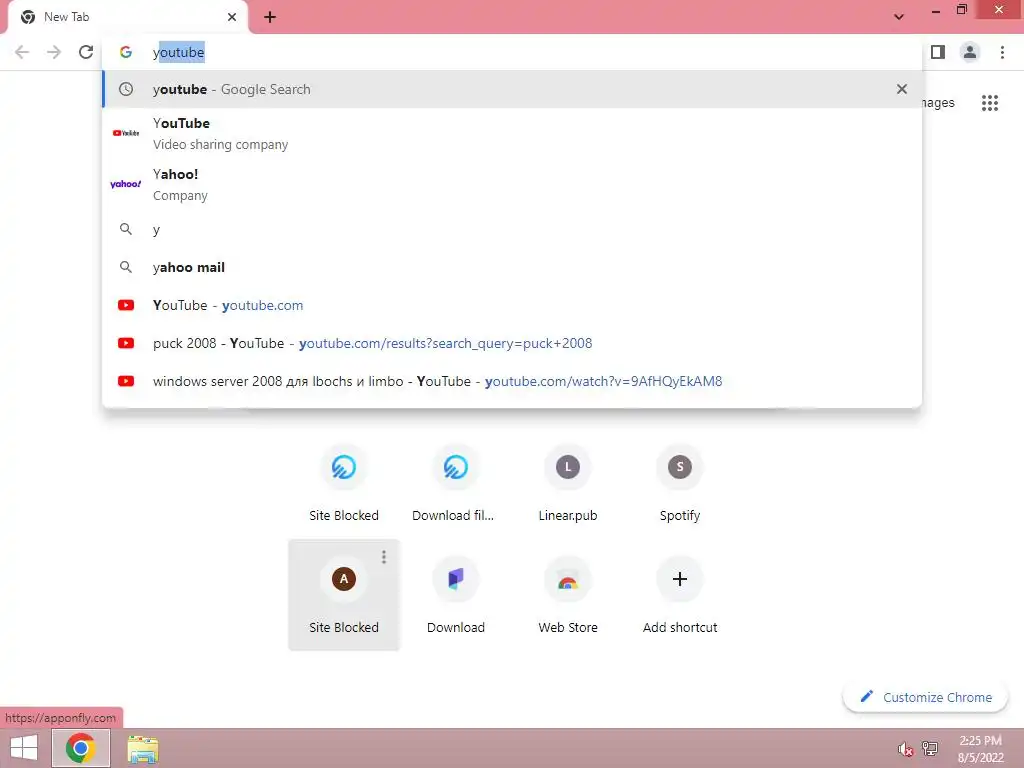This screenshot has width=1024, height=768.
Task: Select the New Tab tab
Action: coord(127,18)
